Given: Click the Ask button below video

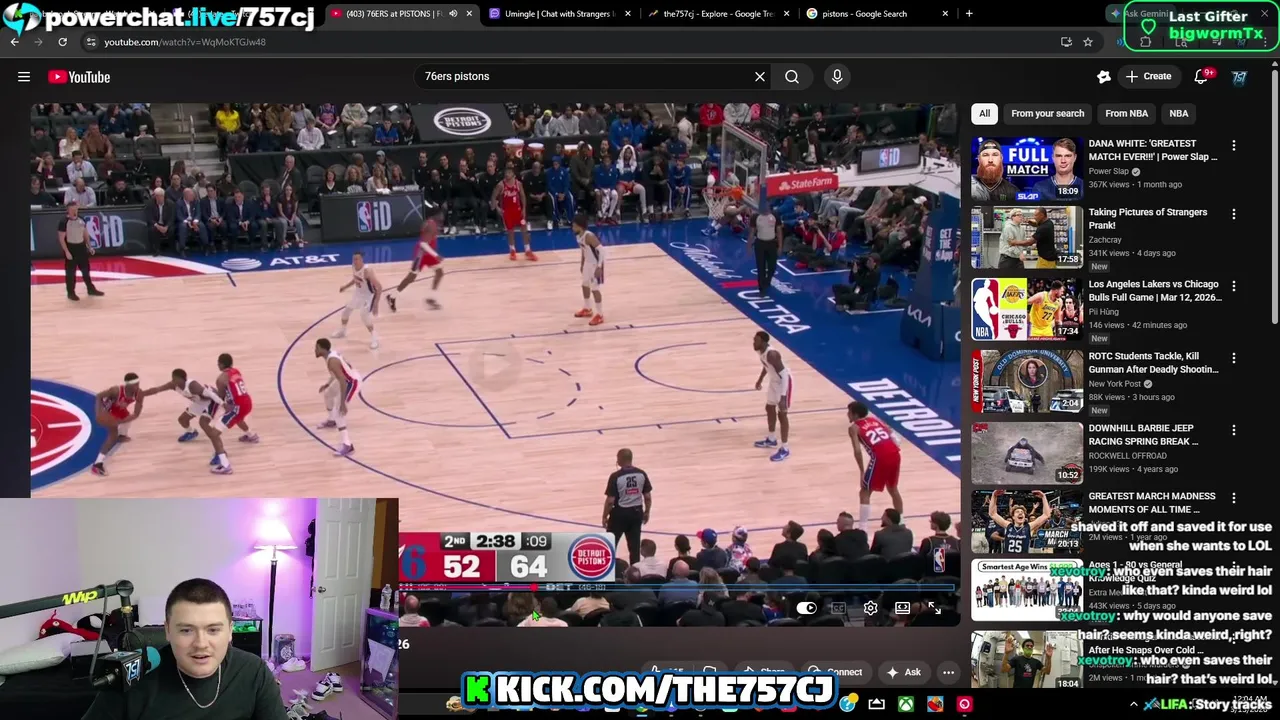Looking at the screenshot, I should pos(902,672).
